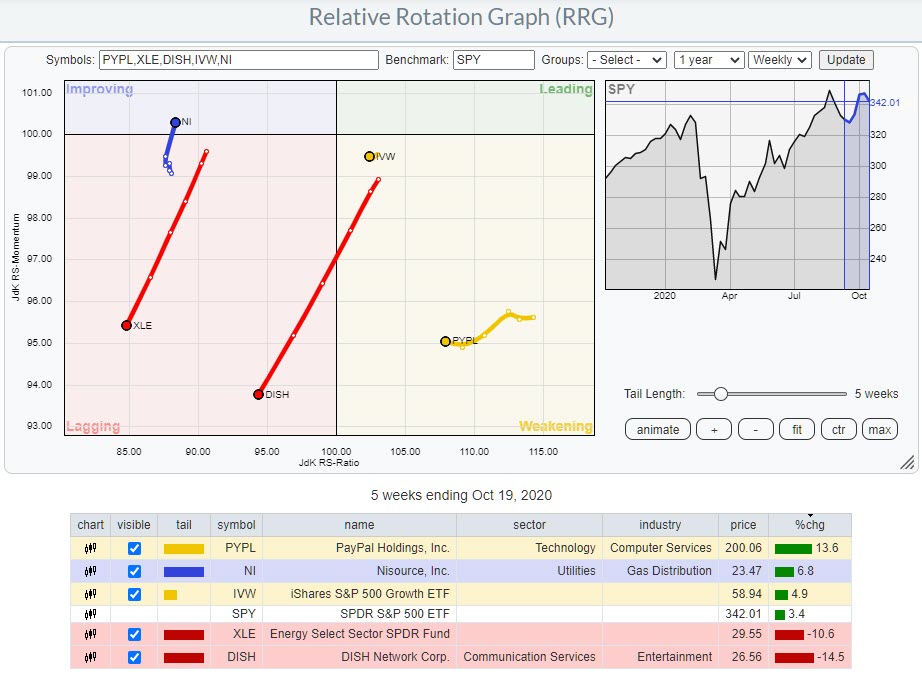The image size is (922, 678).
Task: Open the chart icon for XLE row
Action: (x=91, y=634)
